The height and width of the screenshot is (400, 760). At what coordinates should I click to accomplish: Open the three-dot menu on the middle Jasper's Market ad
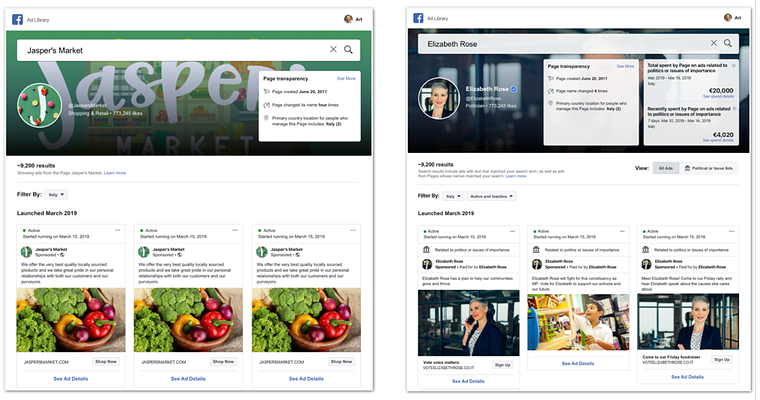pos(235,230)
